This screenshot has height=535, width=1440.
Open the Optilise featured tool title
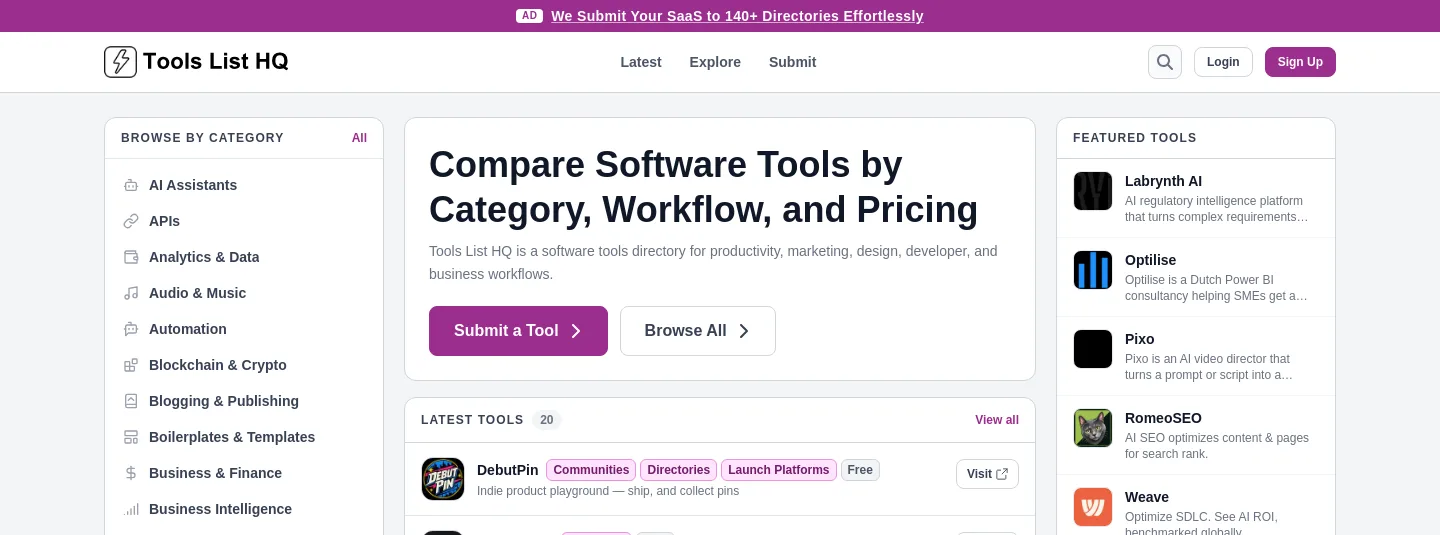pyautogui.click(x=1150, y=260)
